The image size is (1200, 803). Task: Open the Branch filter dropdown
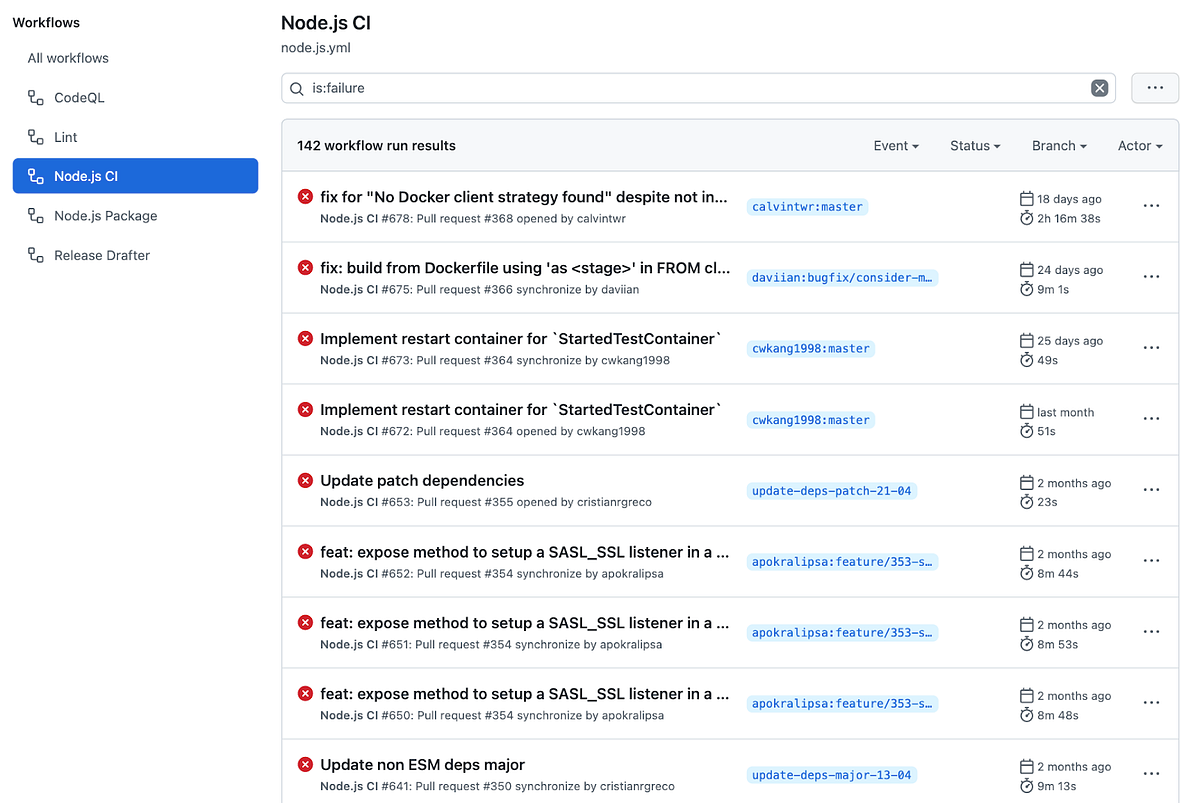point(1058,145)
